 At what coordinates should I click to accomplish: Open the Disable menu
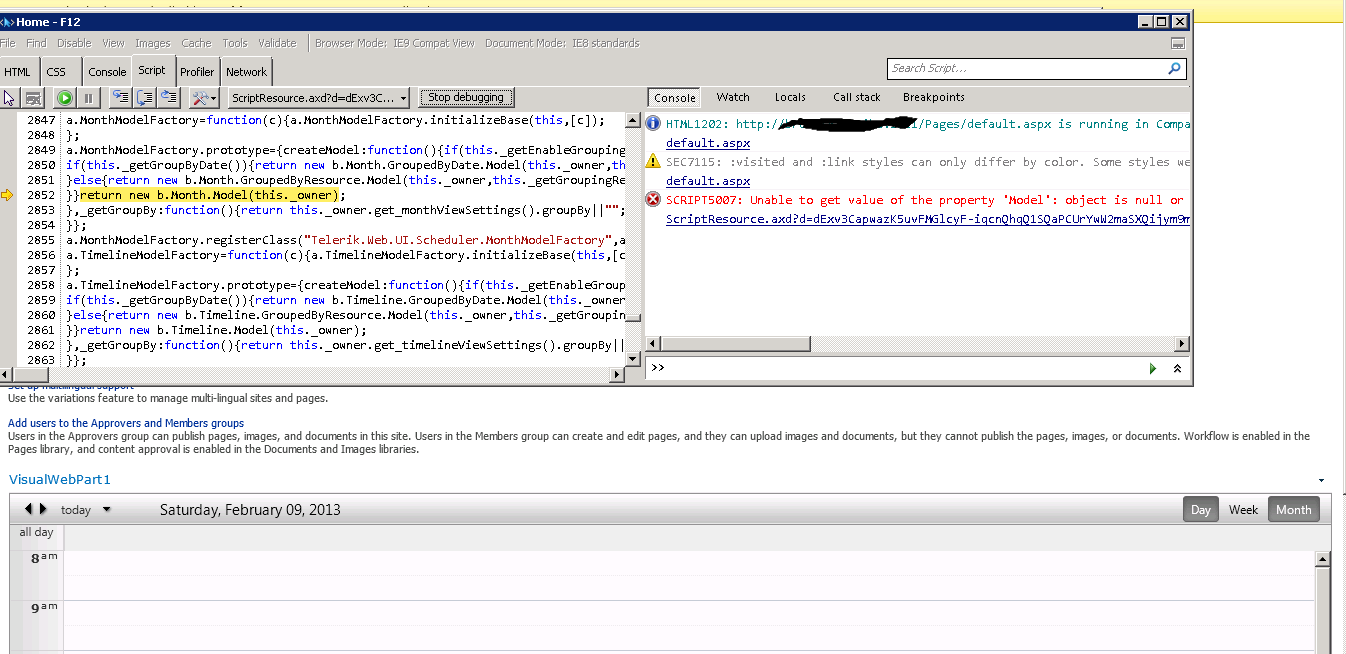tap(74, 43)
